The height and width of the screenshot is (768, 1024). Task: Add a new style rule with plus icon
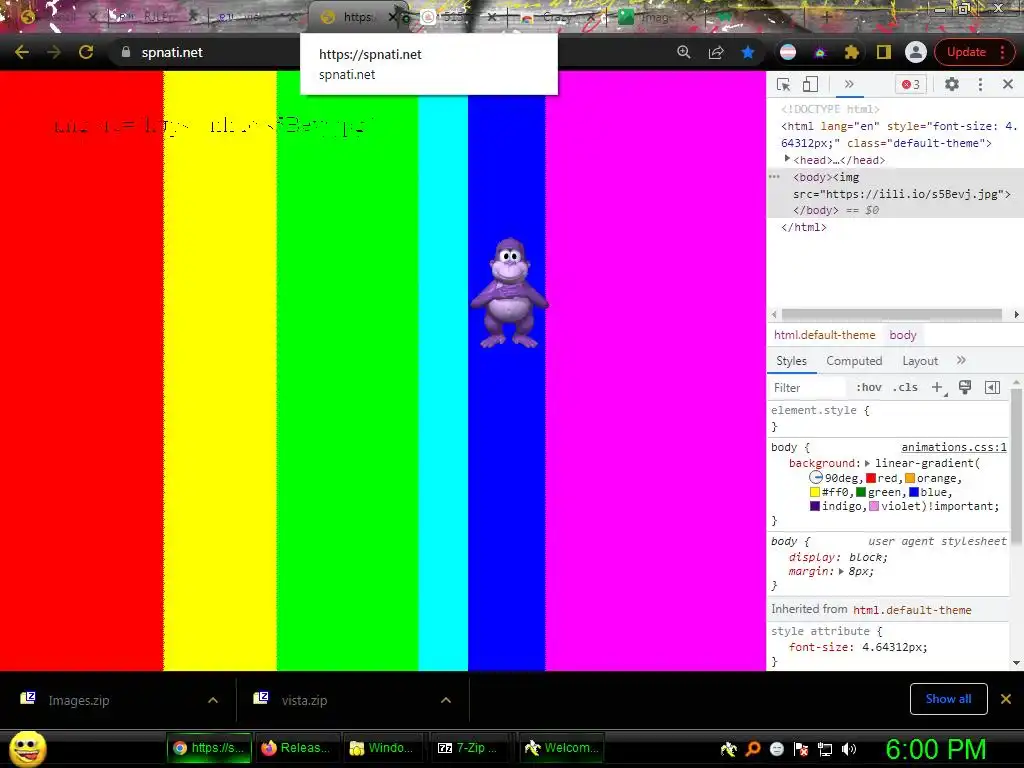(x=938, y=387)
